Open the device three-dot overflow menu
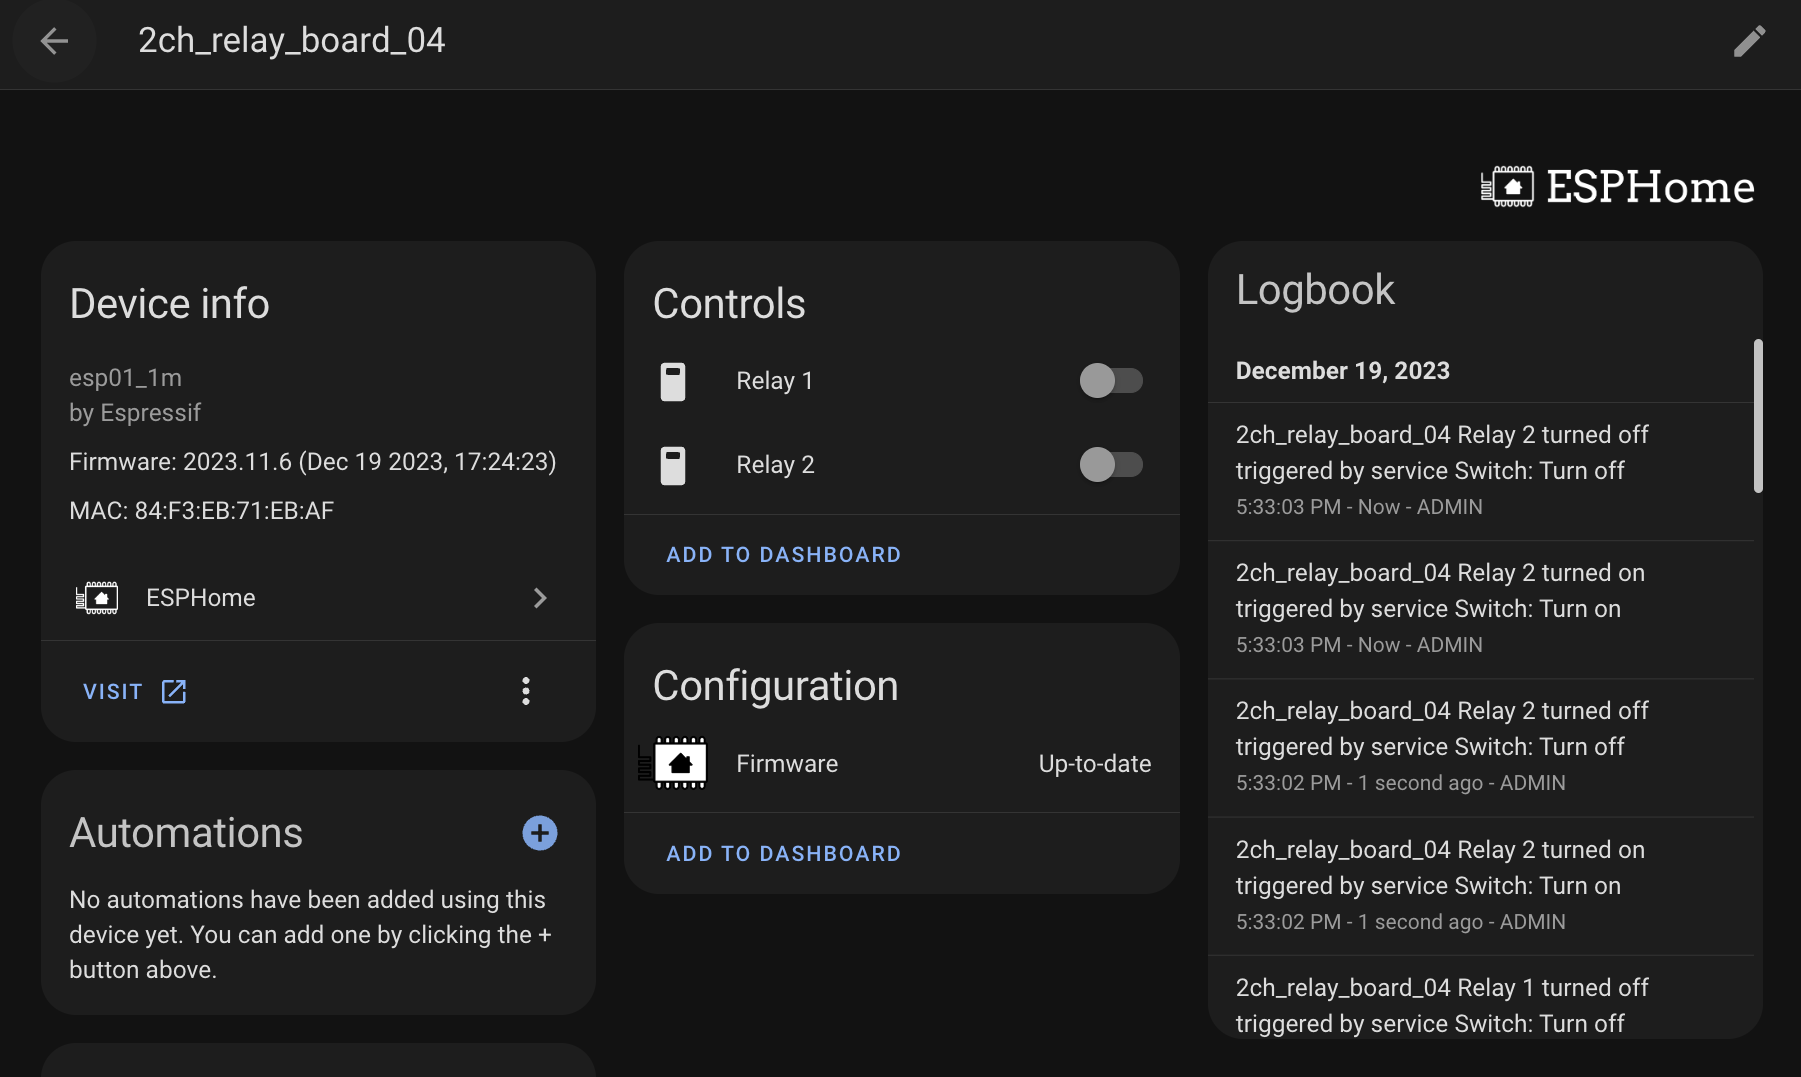Screen dimensions: 1801x1077 [526, 691]
